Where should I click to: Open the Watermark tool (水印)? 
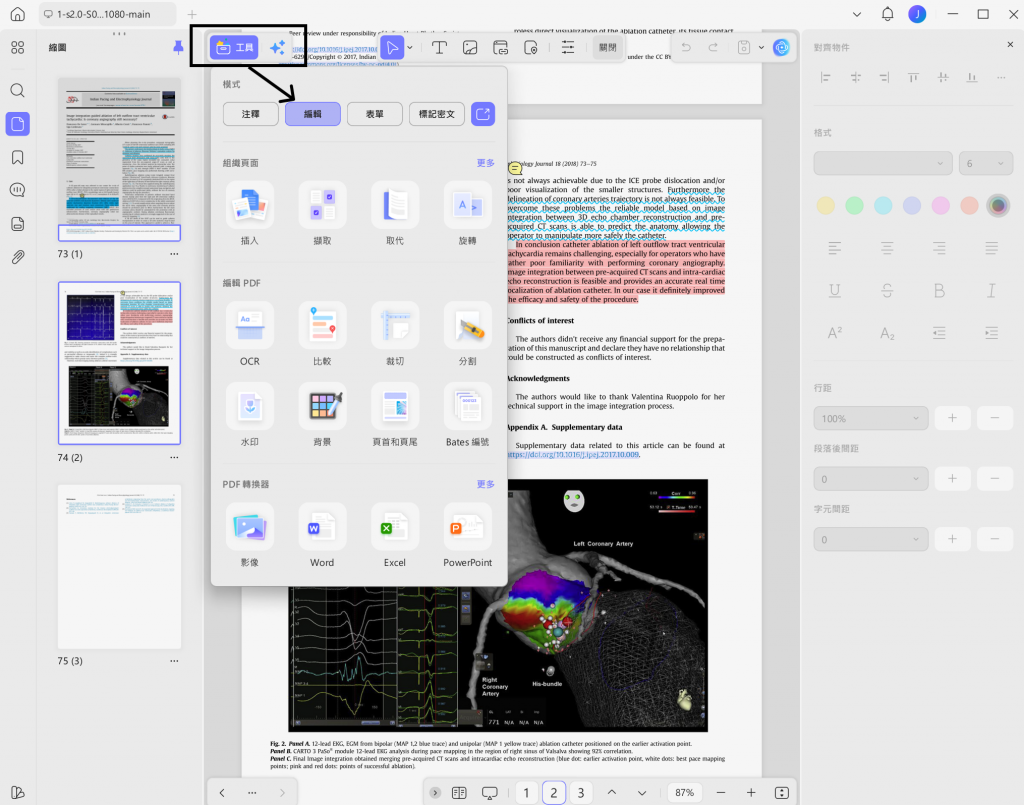tap(249, 415)
